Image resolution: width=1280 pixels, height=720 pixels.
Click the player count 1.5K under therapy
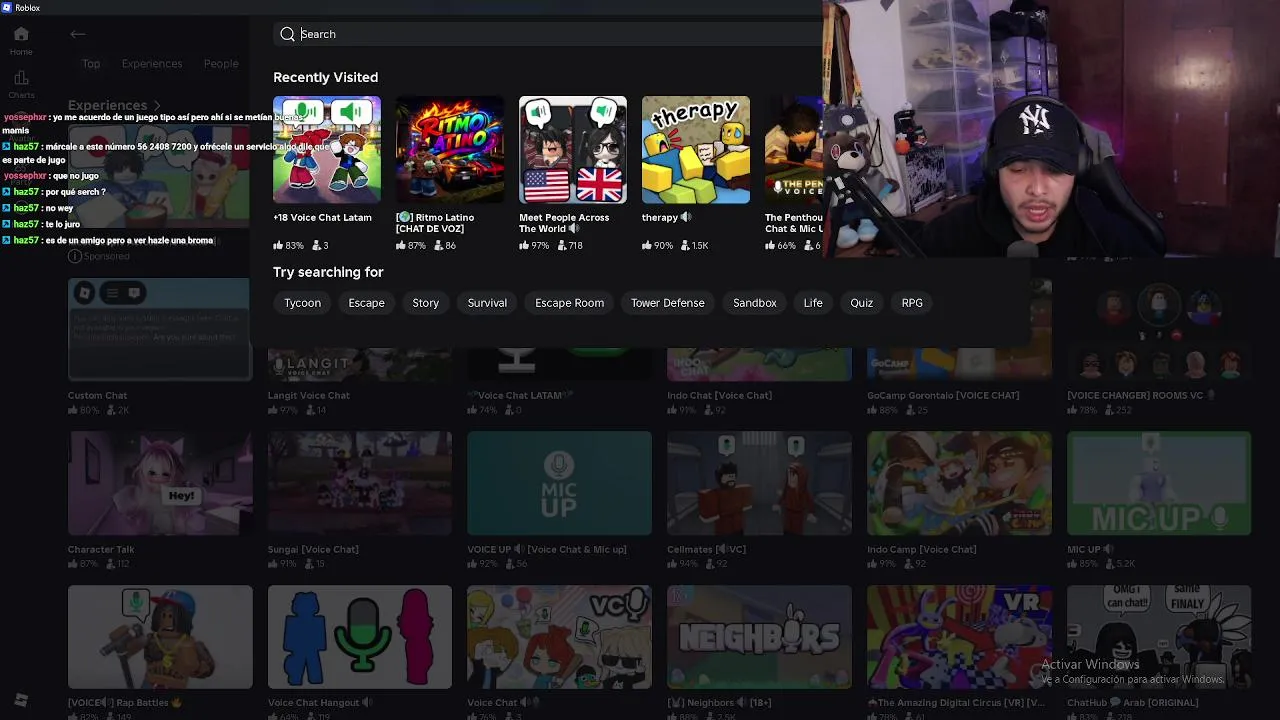pyautogui.click(x=694, y=245)
